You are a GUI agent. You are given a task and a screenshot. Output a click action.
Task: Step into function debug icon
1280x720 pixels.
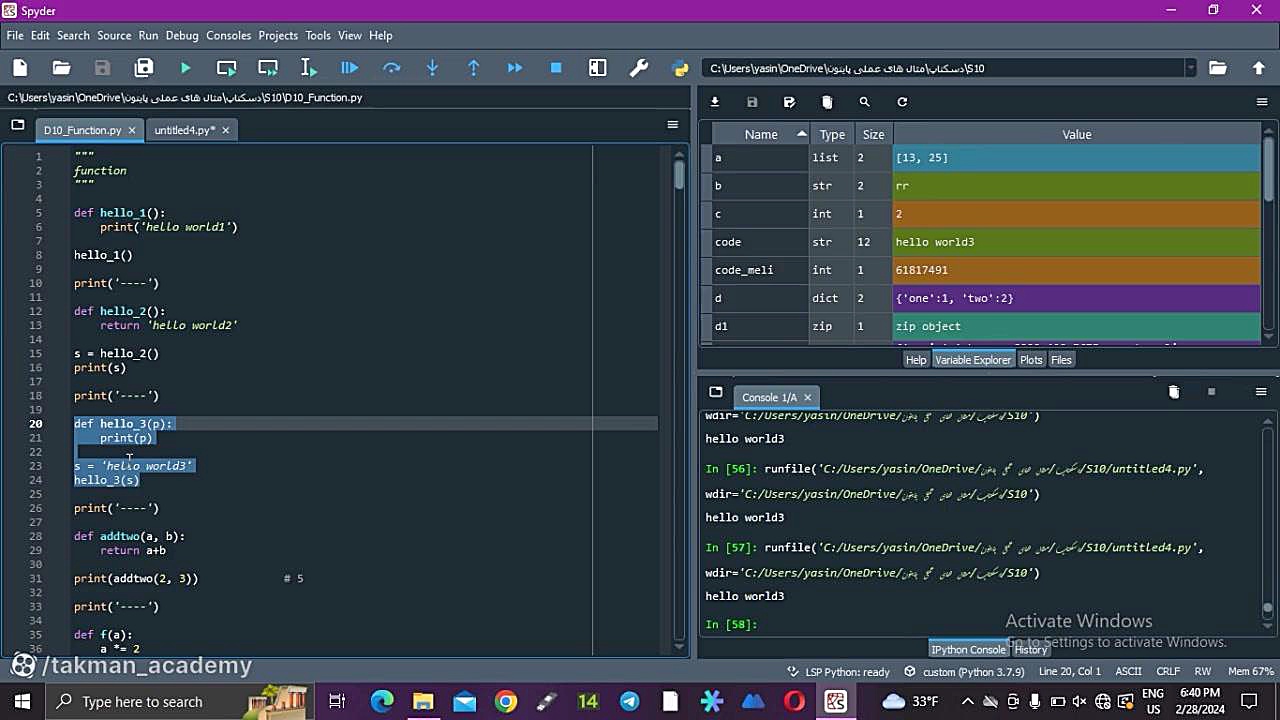click(x=432, y=68)
